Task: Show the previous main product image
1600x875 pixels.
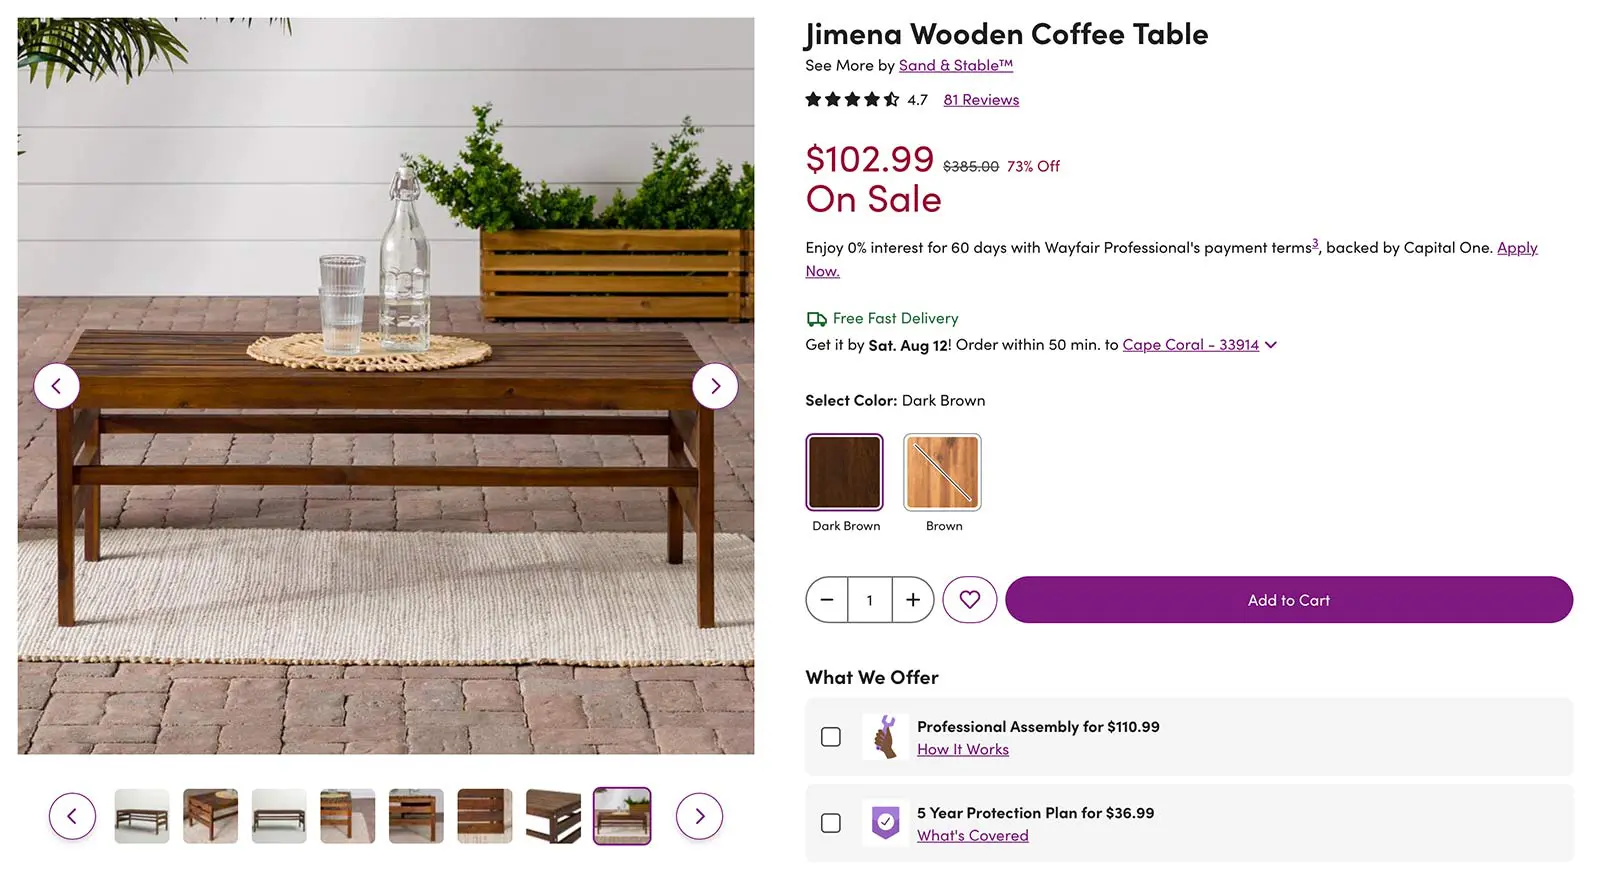Action: tap(57, 386)
